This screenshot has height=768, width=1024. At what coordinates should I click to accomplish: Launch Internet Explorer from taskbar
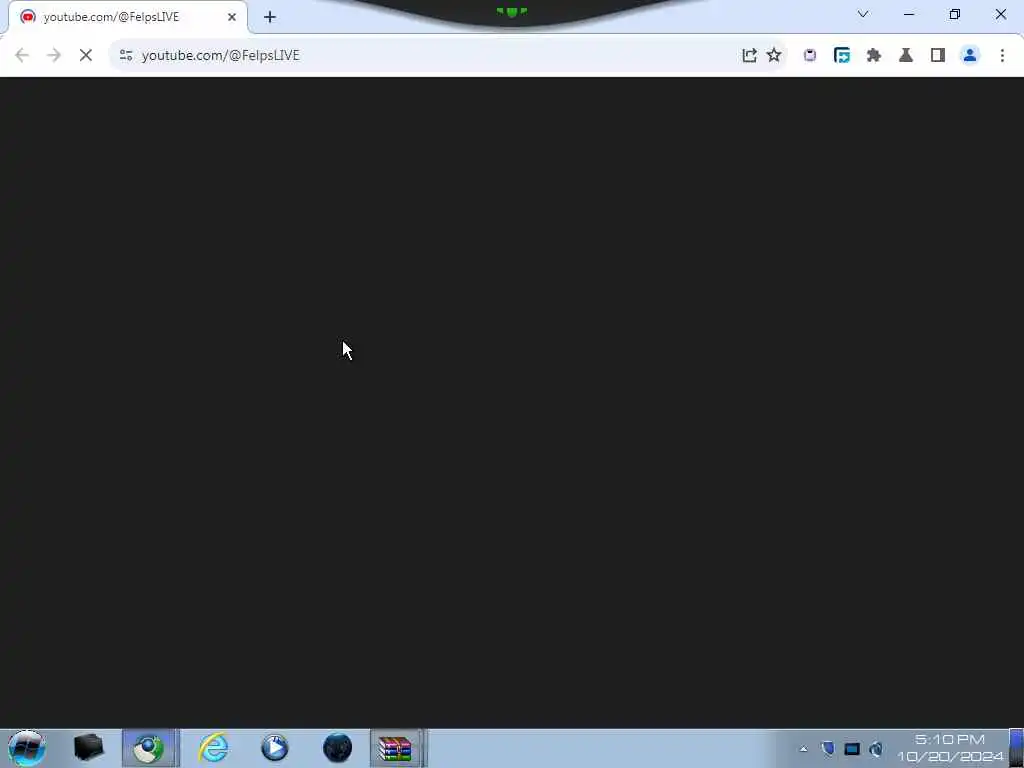pyautogui.click(x=214, y=748)
